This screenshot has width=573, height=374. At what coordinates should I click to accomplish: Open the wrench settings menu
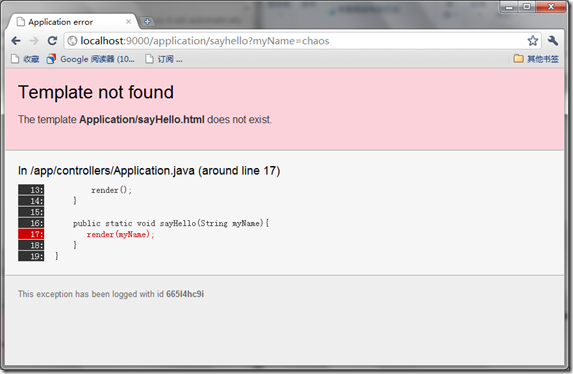553,41
